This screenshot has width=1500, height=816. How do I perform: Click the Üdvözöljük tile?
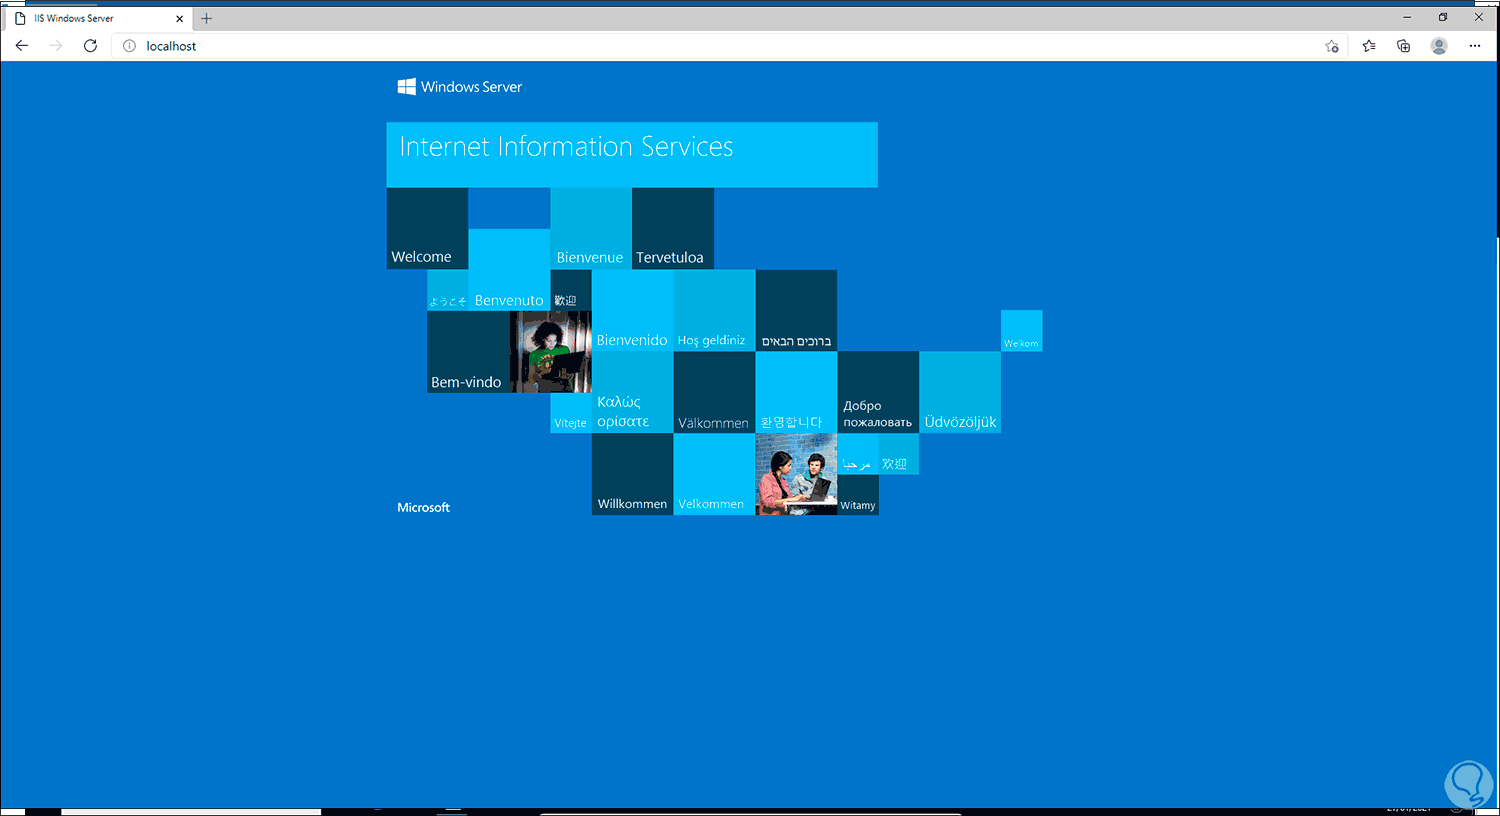[960, 393]
